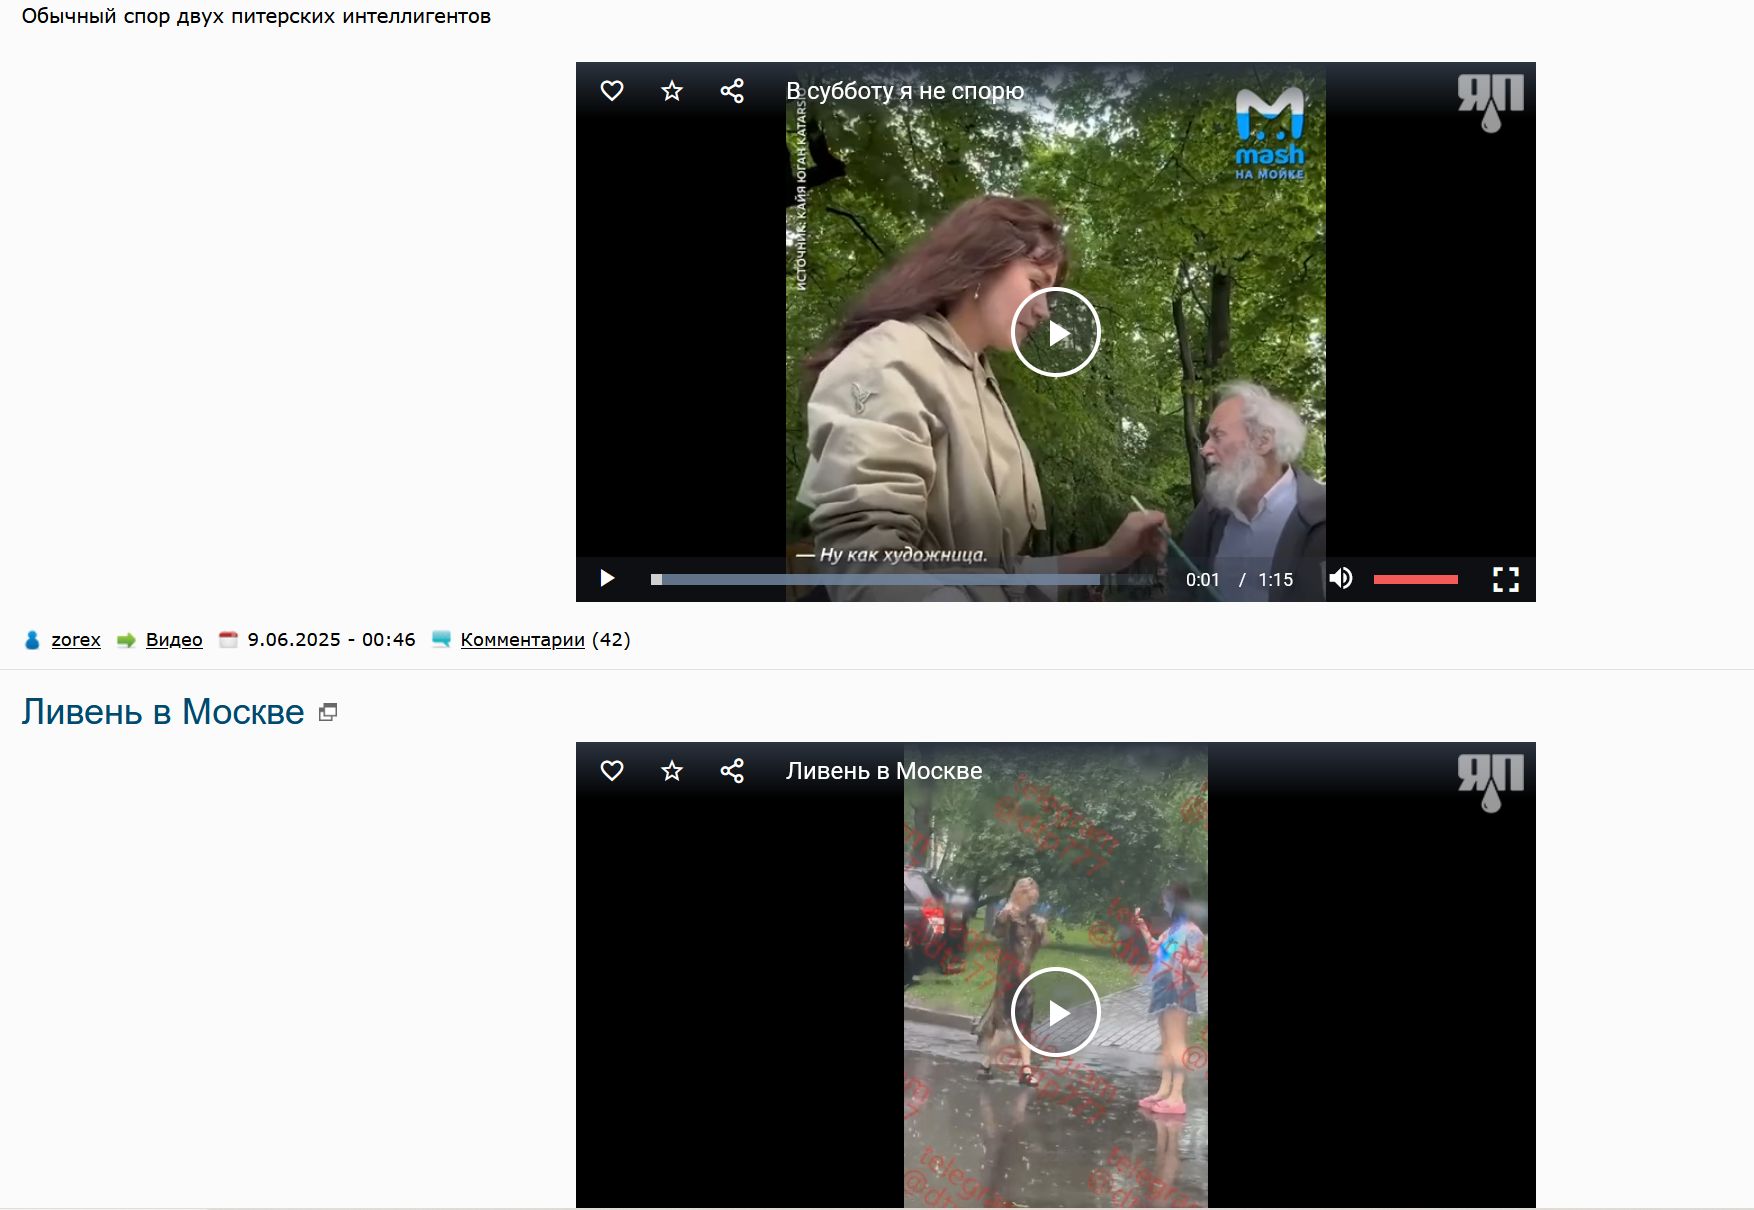This screenshot has width=1754, height=1210.
Task: Favorite the 'В субботу я не спорю' video with star
Action: point(672,91)
